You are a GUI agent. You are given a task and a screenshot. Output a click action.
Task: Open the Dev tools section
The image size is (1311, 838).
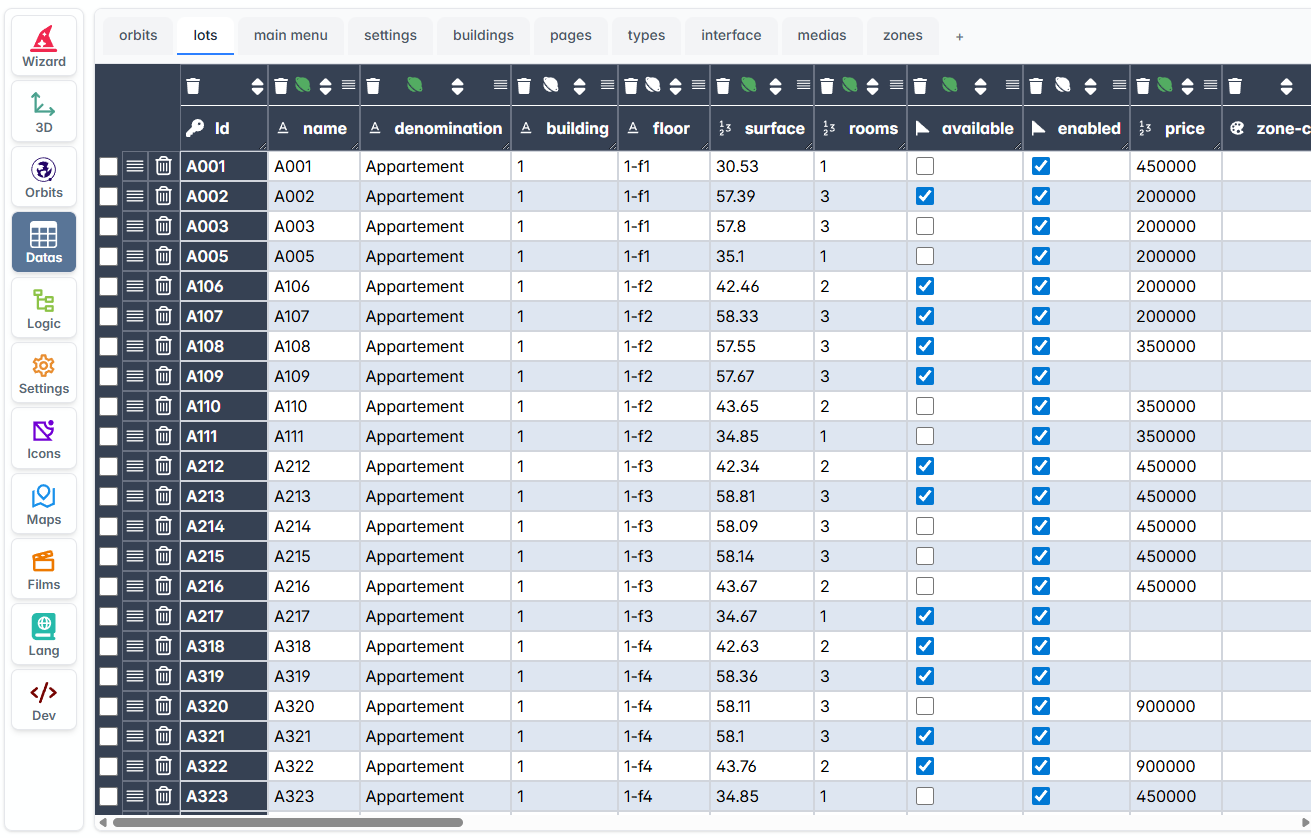[x=44, y=701]
